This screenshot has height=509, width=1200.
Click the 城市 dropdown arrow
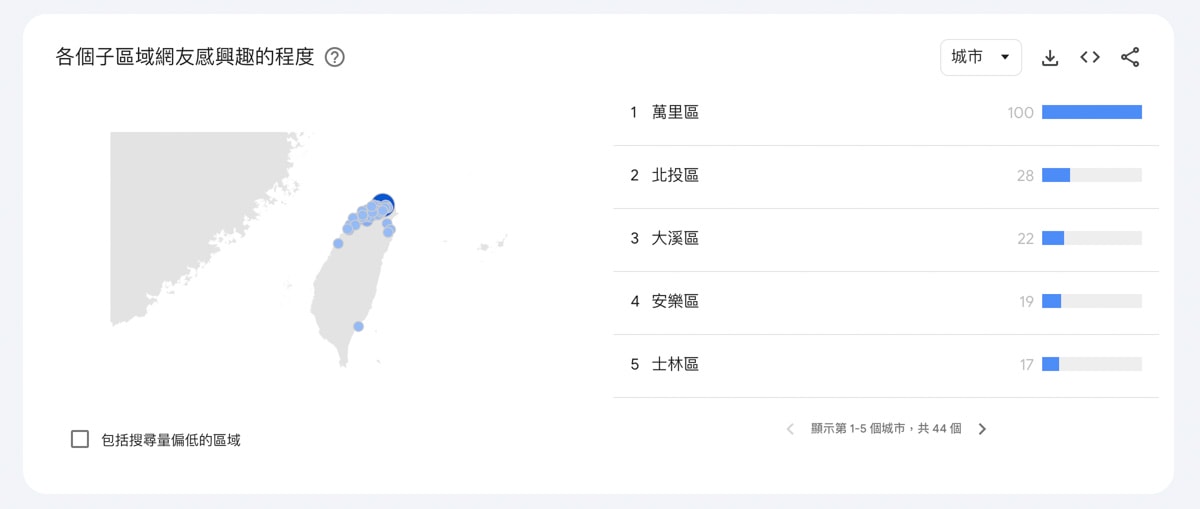point(1004,57)
